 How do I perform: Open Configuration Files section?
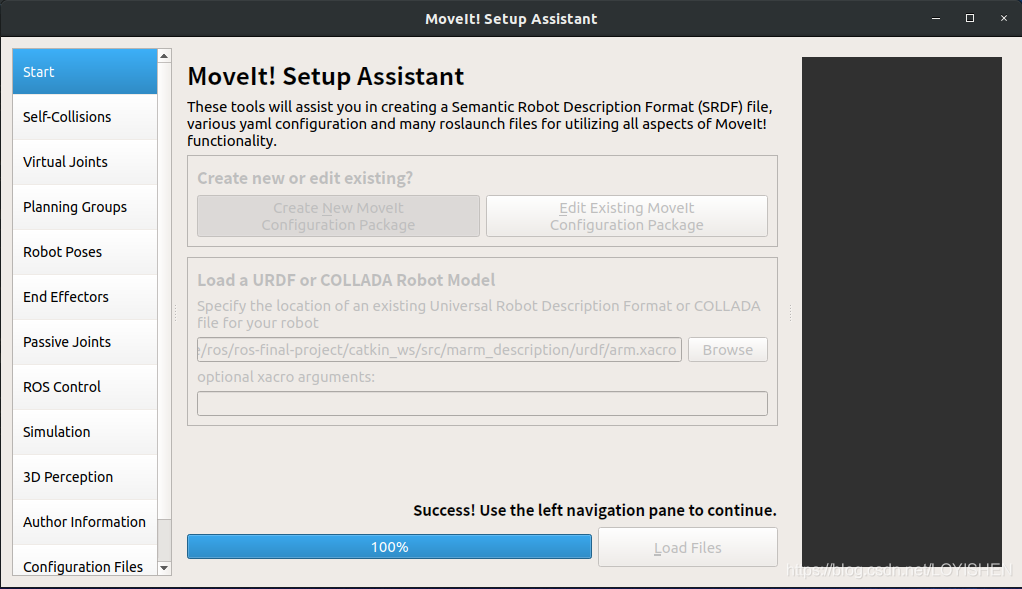85,566
